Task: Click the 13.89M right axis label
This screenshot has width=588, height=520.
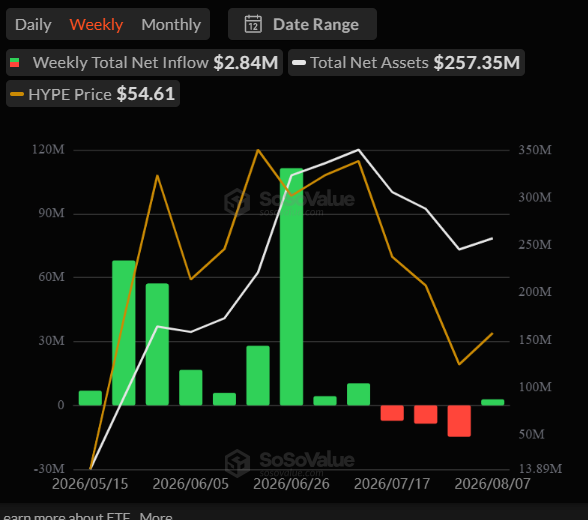Action: point(540,469)
